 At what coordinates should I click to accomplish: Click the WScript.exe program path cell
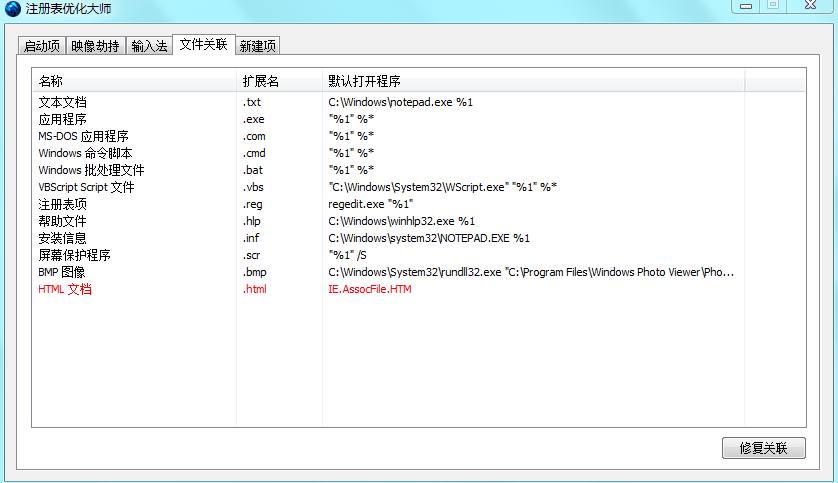443,187
